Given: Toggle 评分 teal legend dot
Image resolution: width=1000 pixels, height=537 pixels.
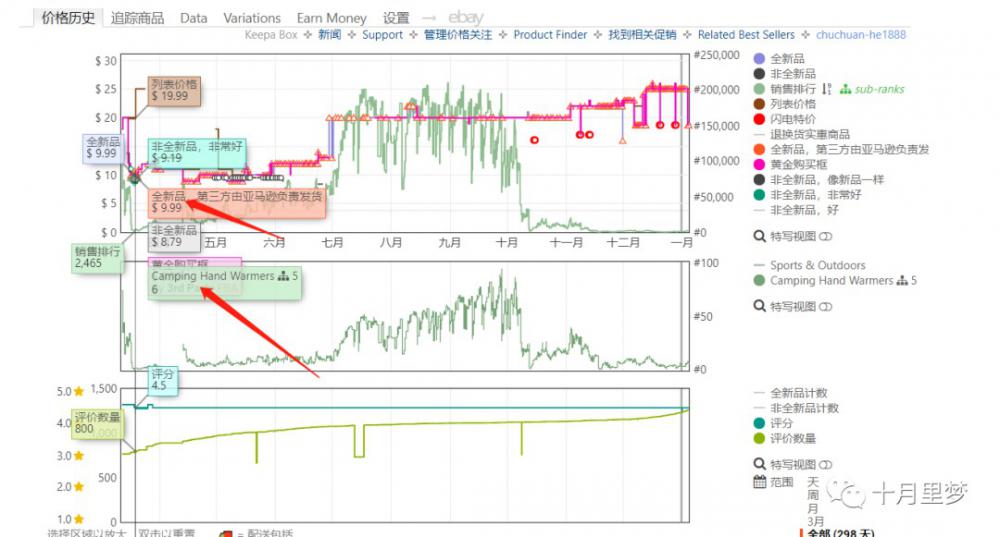Looking at the screenshot, I should (x=759, y=423).
